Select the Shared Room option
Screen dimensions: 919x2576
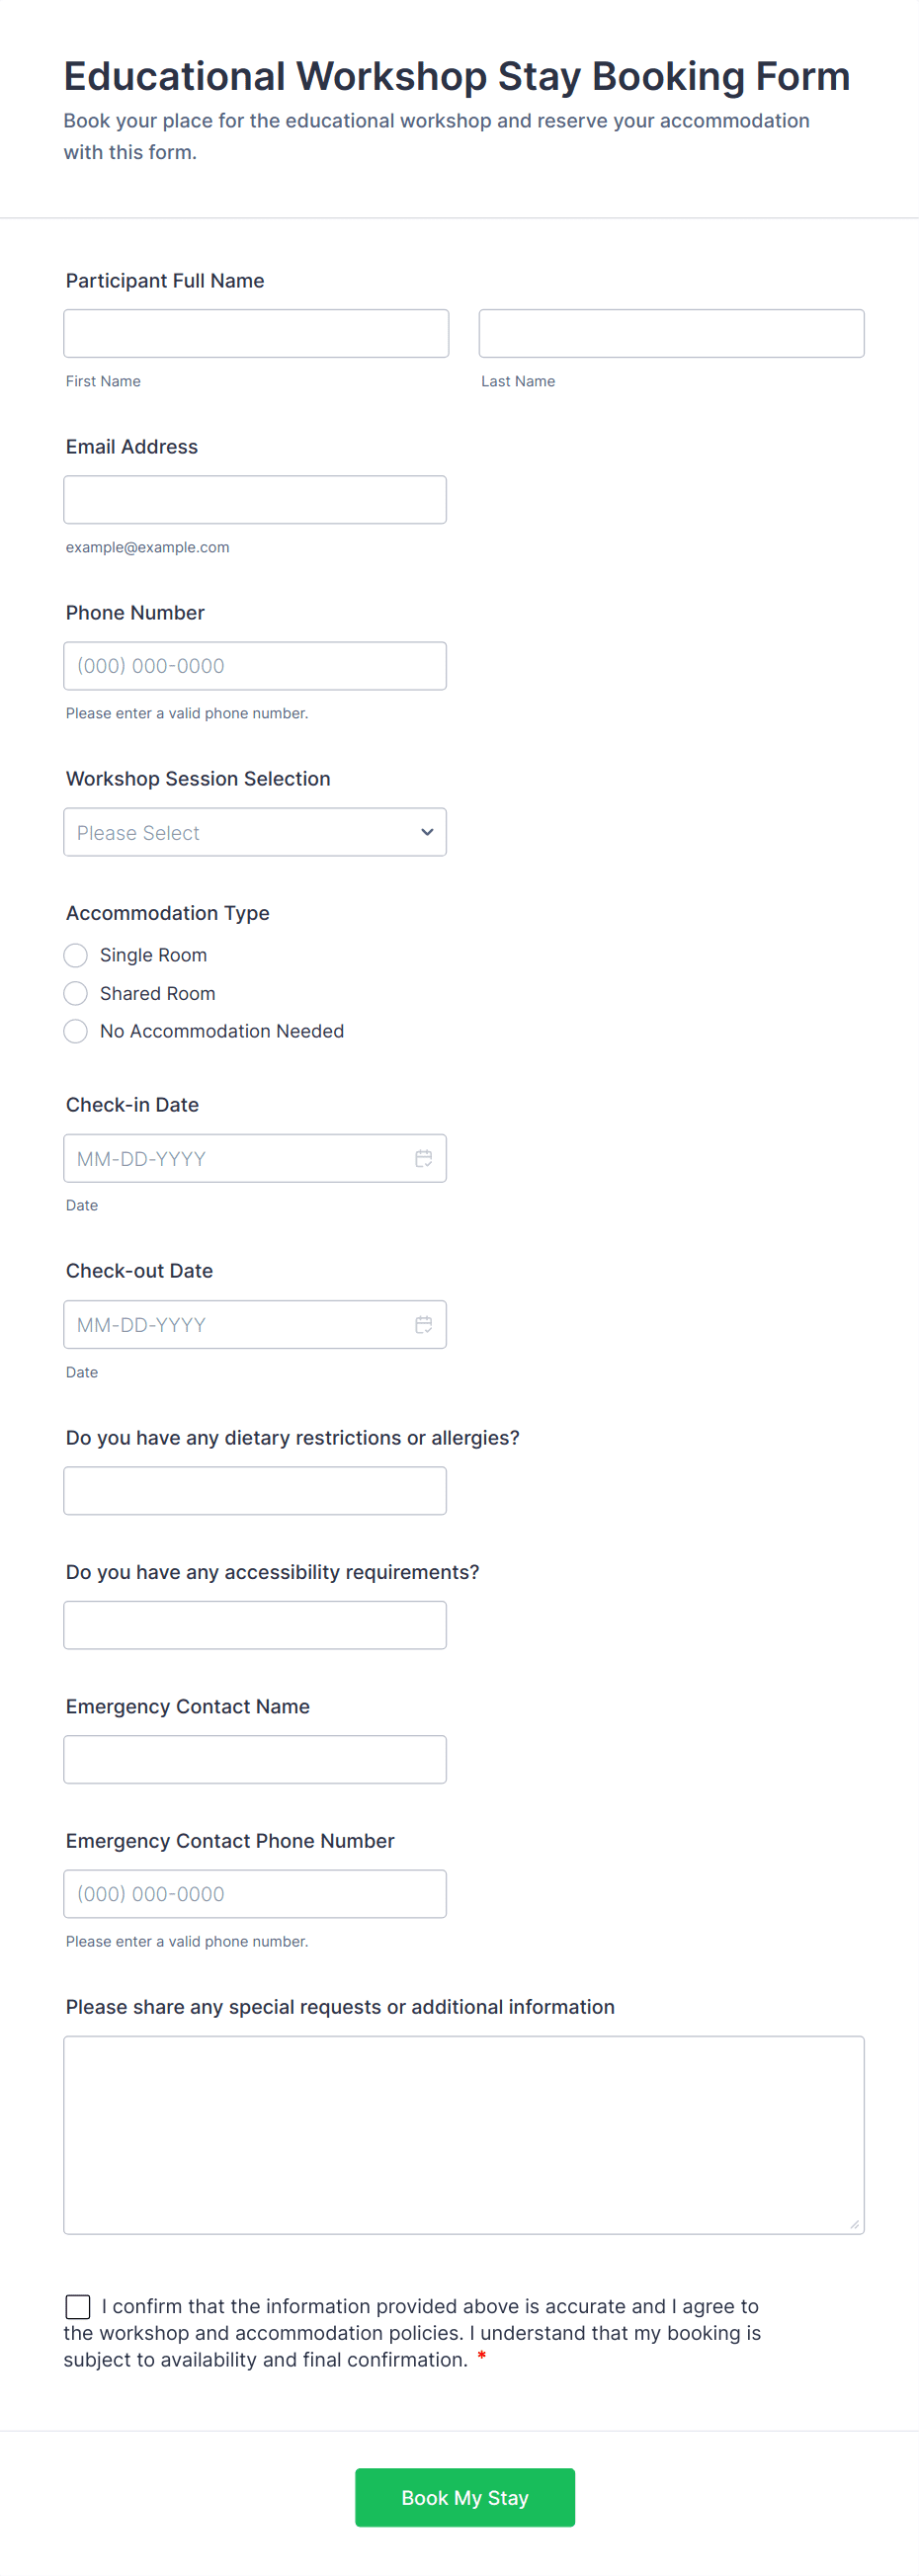click(x=76, y=993)
